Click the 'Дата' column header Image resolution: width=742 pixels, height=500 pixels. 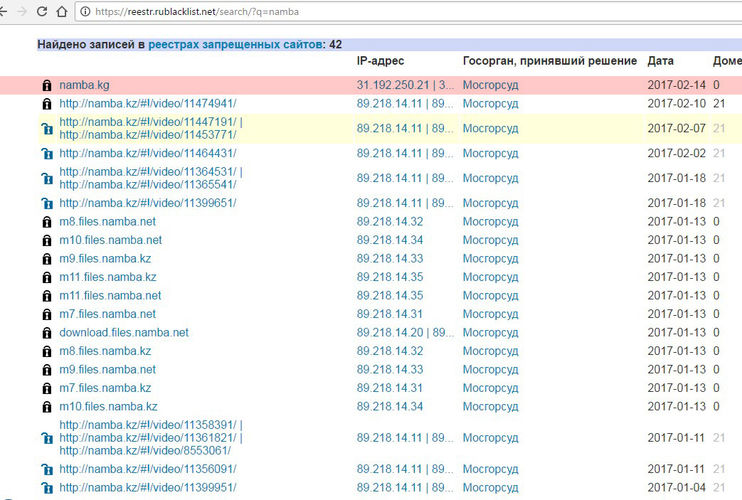(660, 61)
